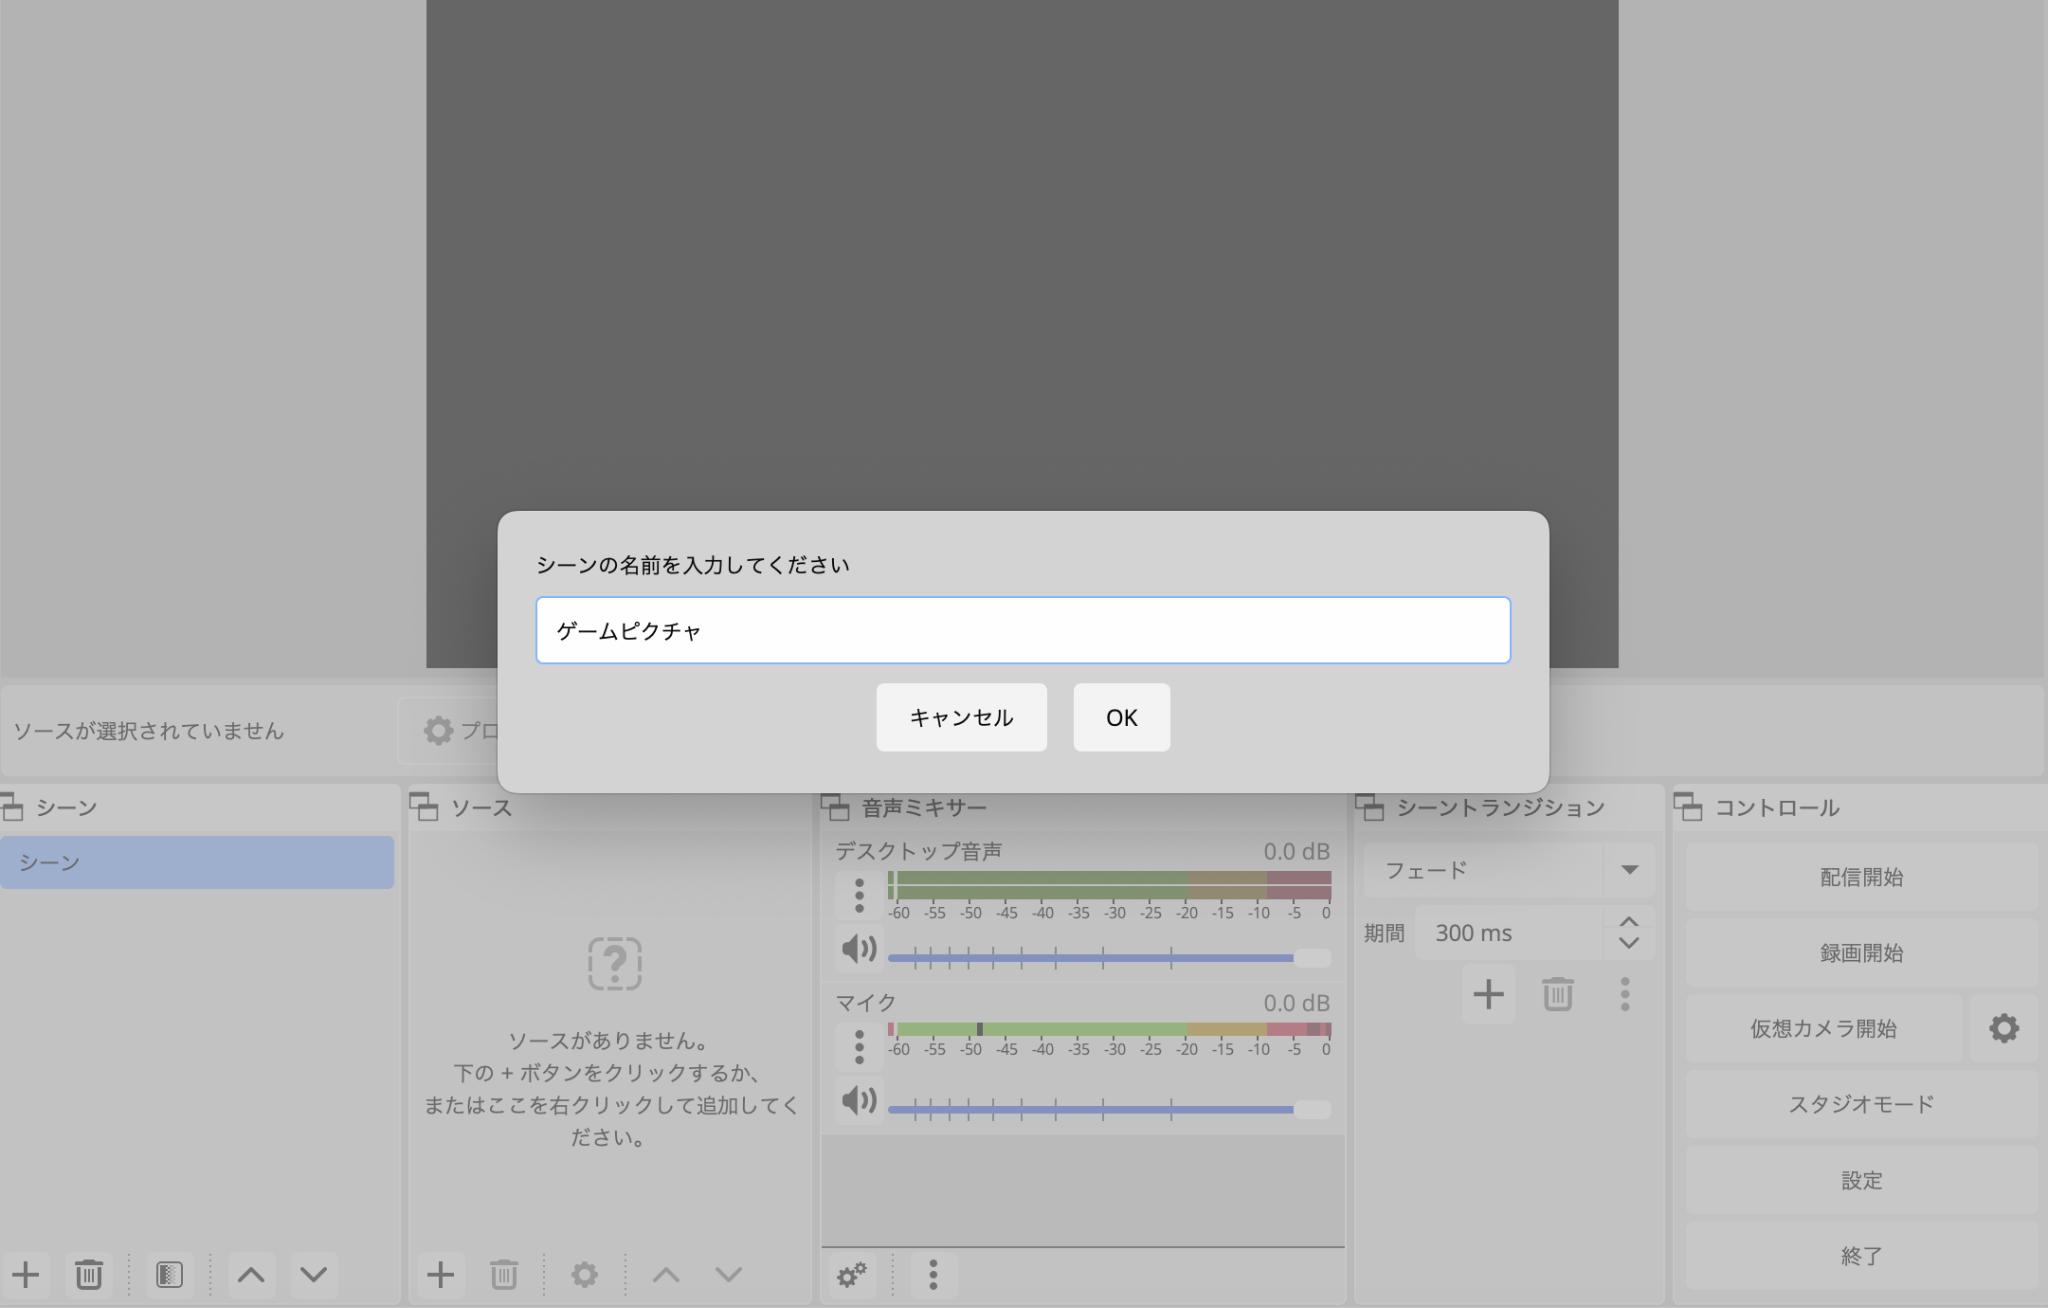The width and height of the screenshot is (2048, 1308).
Task: Undock the ソース panel icon
Action: 424,806
